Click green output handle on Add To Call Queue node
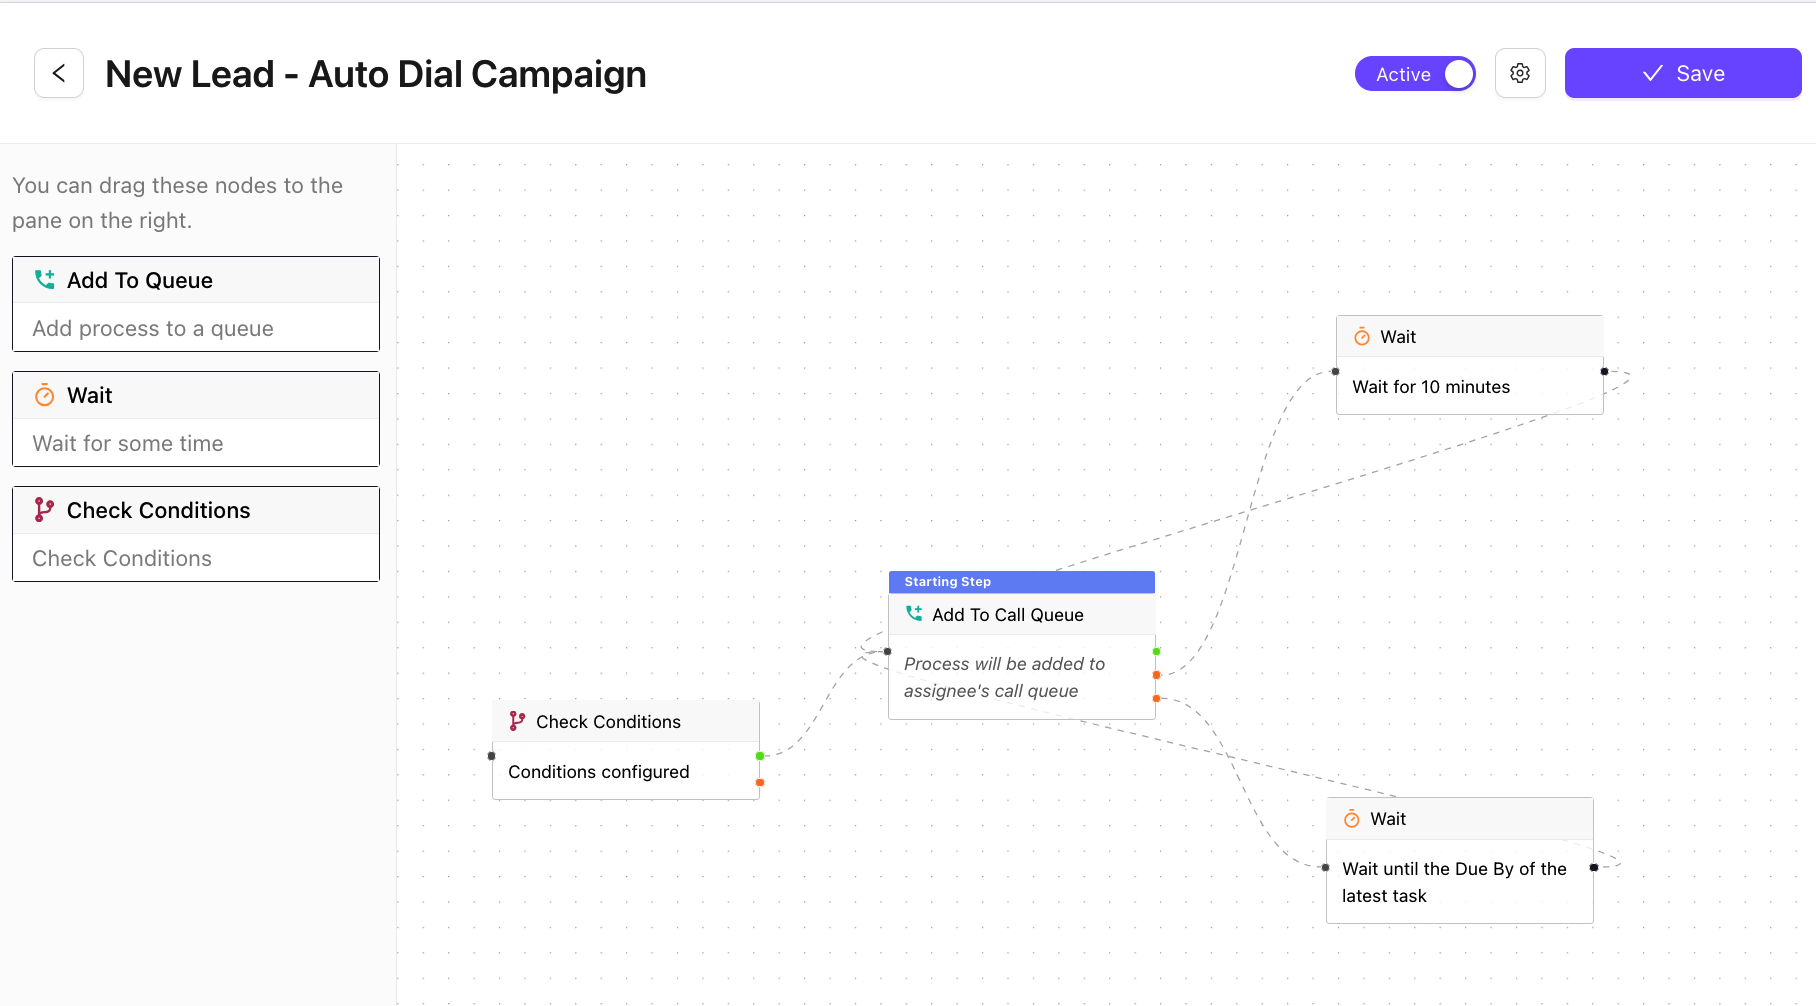The height and width of the screenshot is (1006, 1816). (x=1156, y=652)
